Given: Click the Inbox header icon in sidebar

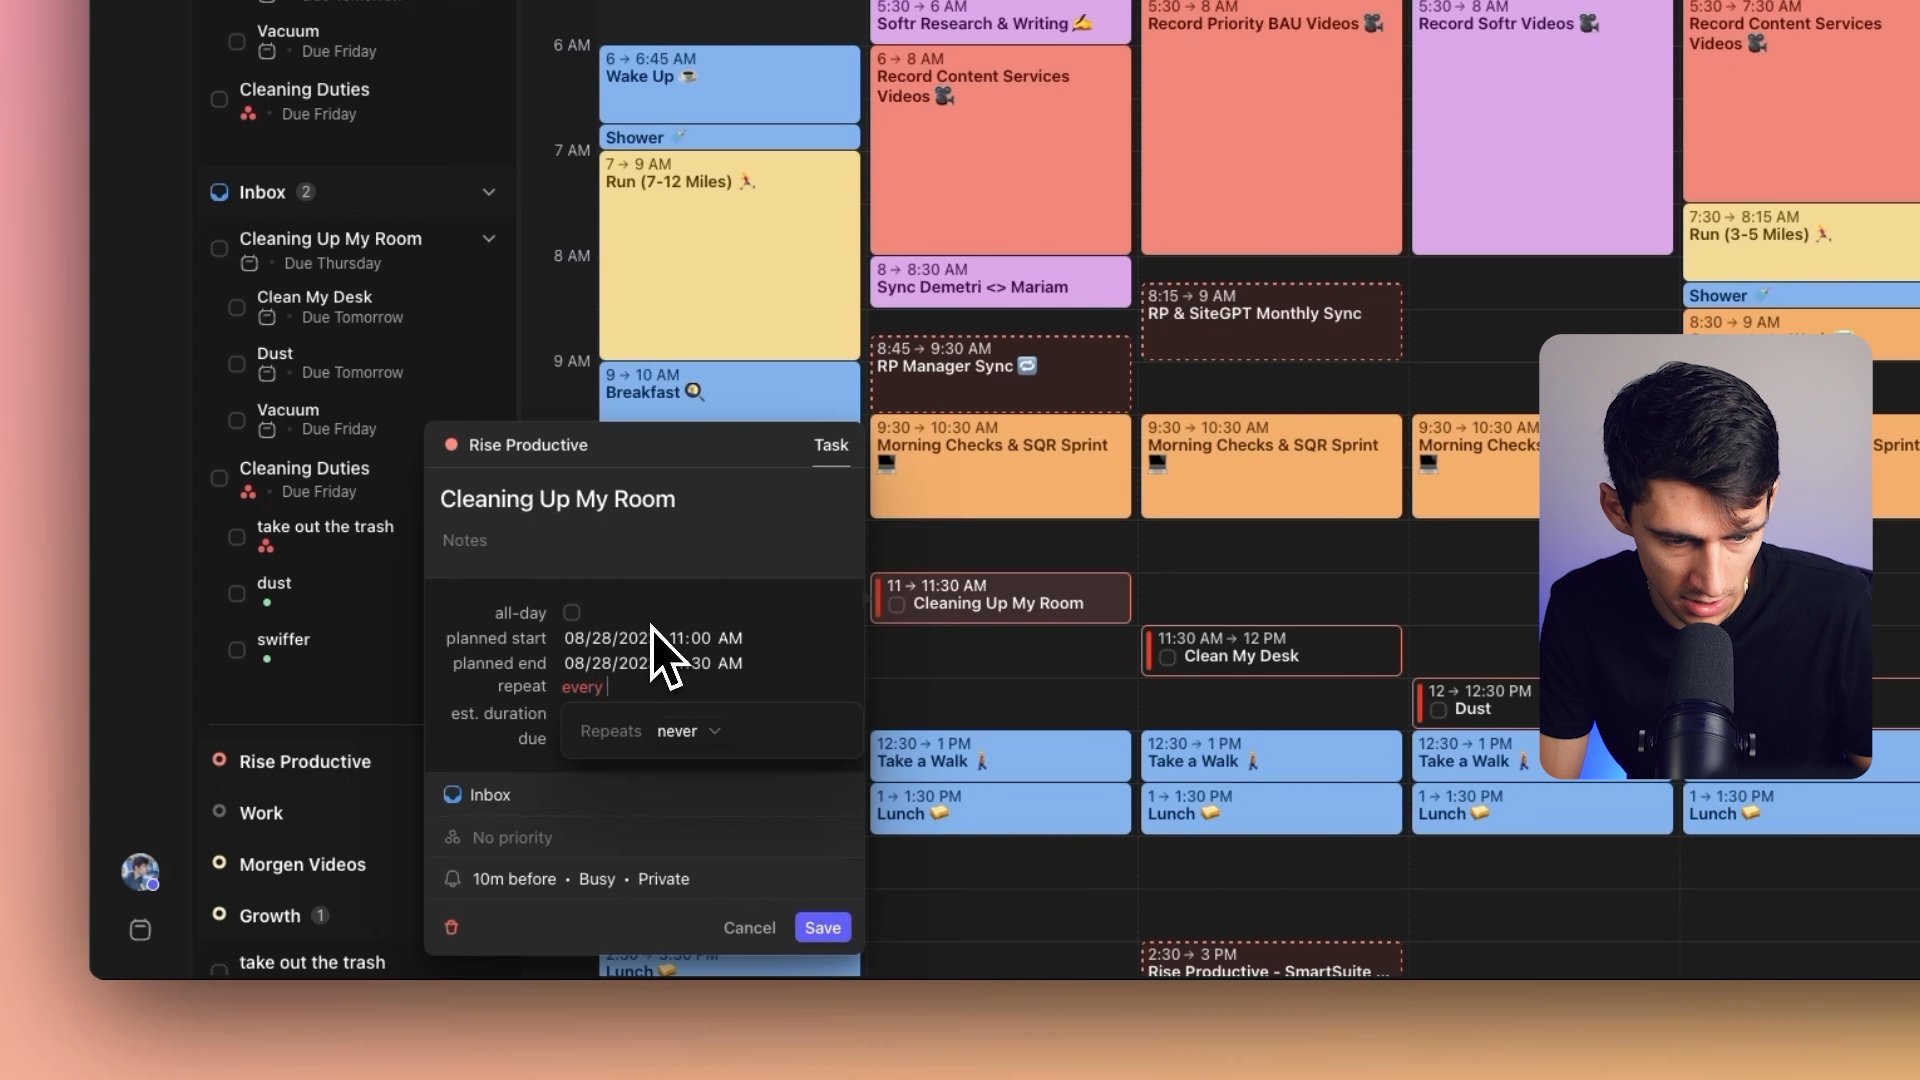Looking at the screenshot, I should 219,192.
